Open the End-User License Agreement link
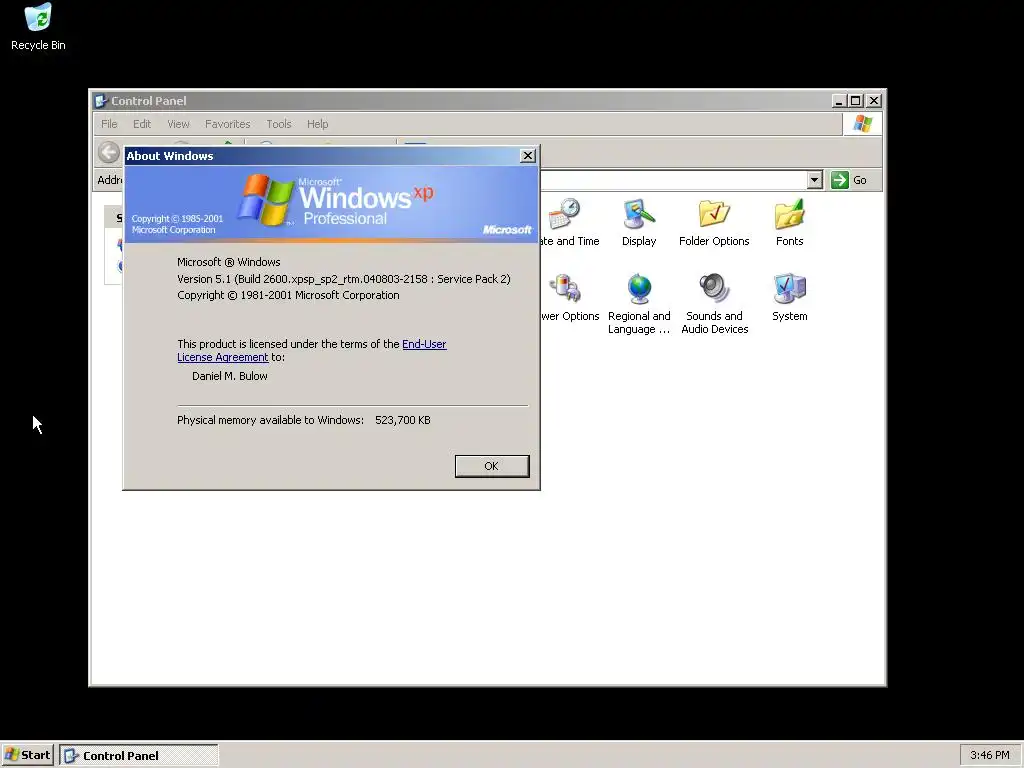This screenshot has height=768, width=1024. 312,350
